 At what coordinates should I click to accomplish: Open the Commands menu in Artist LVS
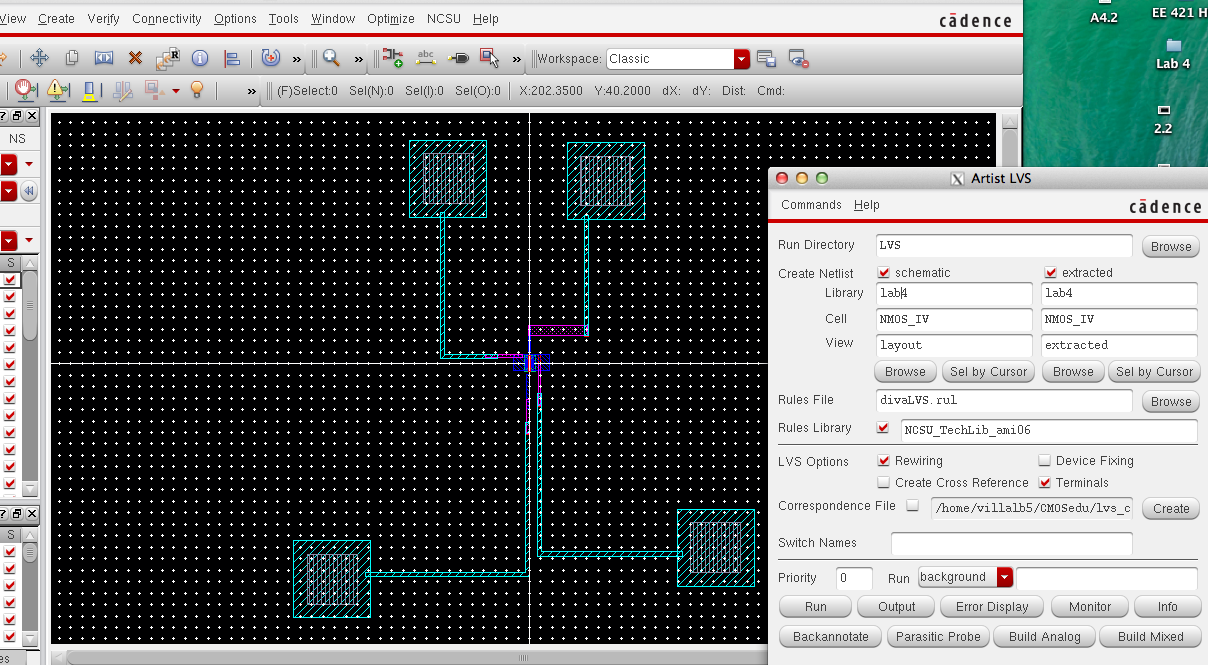811,205
